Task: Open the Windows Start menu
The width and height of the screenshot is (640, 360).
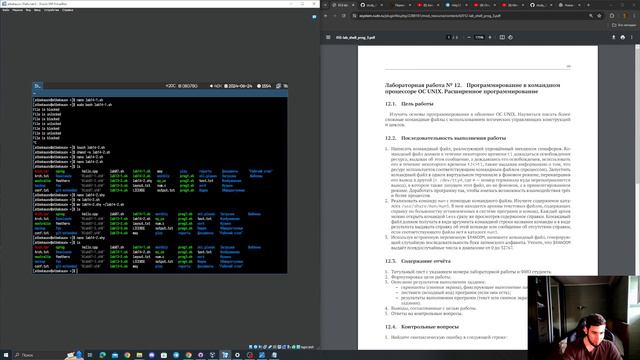Action: coord(6,355)
